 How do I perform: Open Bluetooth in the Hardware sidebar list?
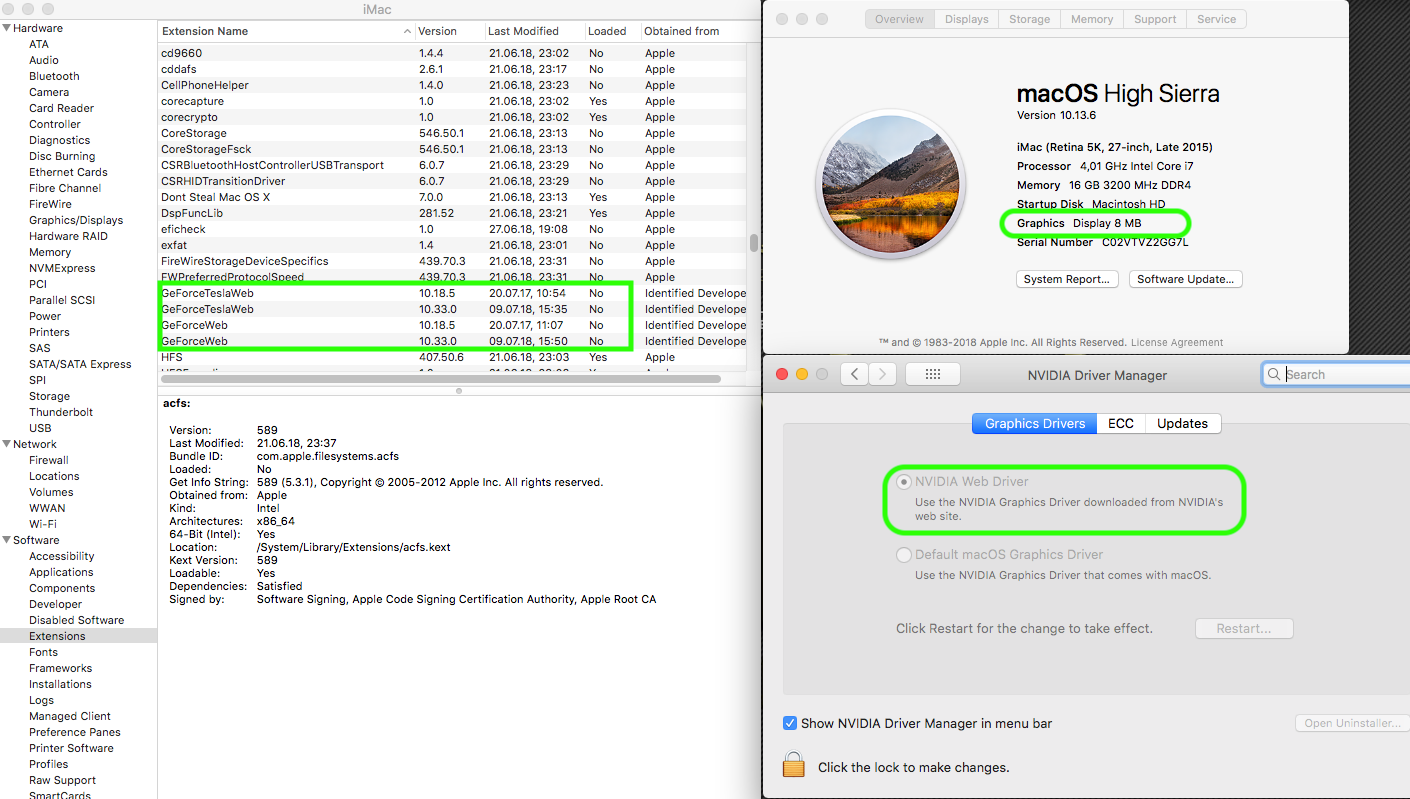click(54, 76)
